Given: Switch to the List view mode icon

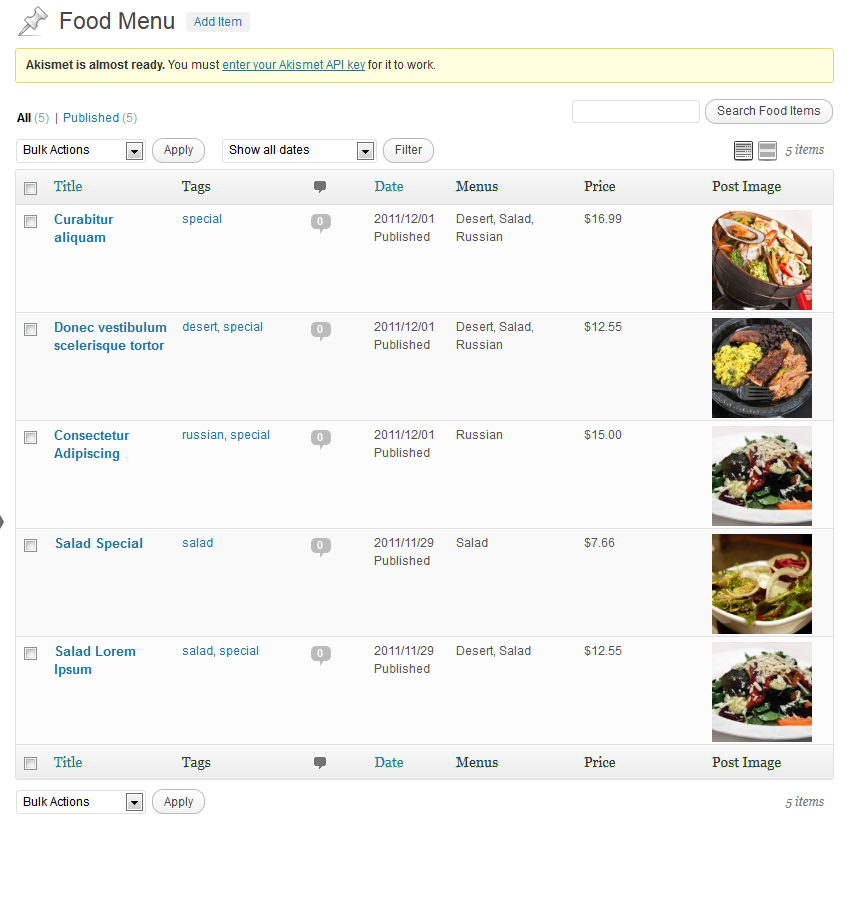Looking at the screenshot, I should tap(743, 150).
